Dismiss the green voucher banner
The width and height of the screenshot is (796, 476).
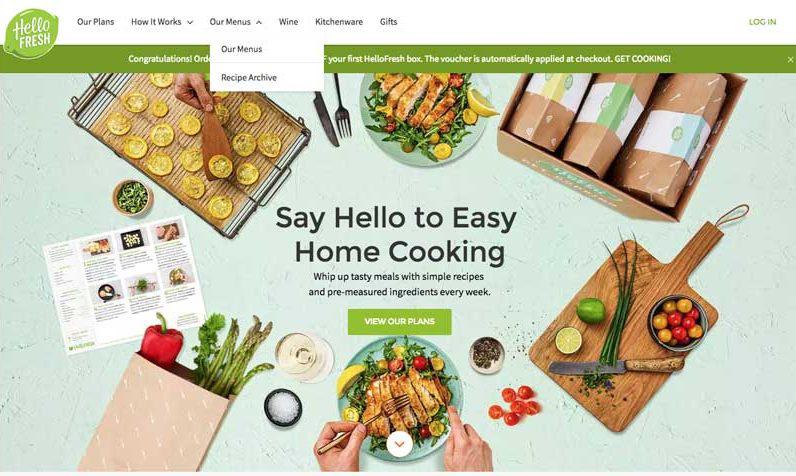coord(790,59)
